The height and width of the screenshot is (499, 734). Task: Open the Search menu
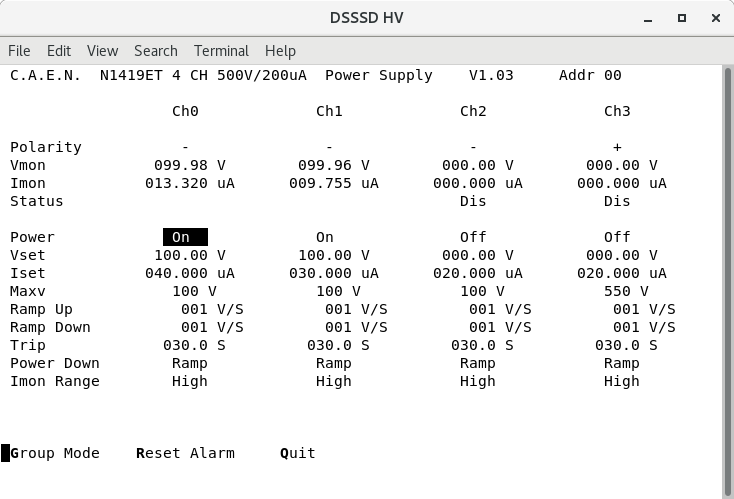[156, 51]
